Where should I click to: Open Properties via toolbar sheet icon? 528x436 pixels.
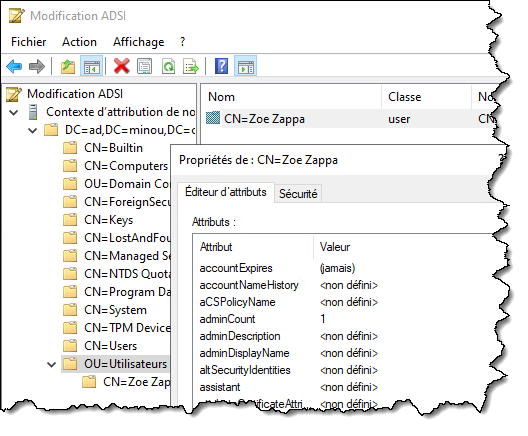click(144, 66)
